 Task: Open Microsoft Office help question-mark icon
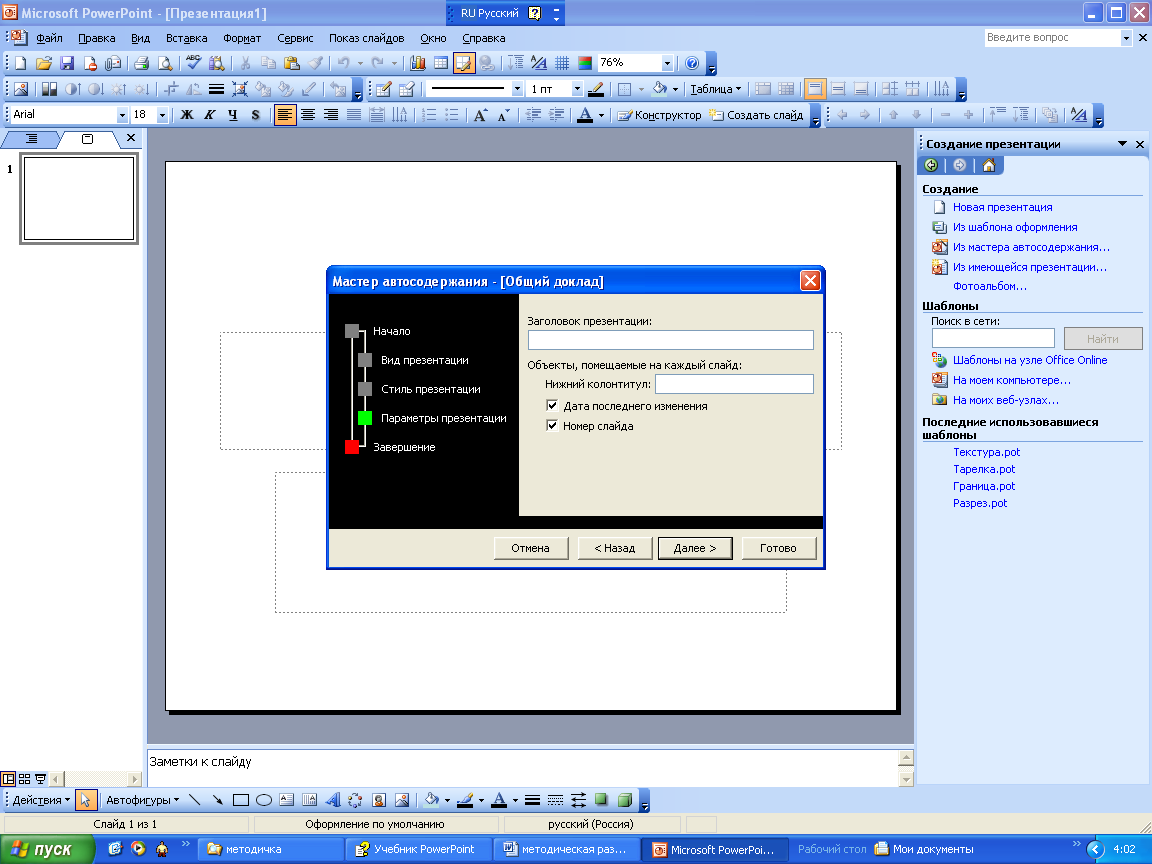click(692, 63)
